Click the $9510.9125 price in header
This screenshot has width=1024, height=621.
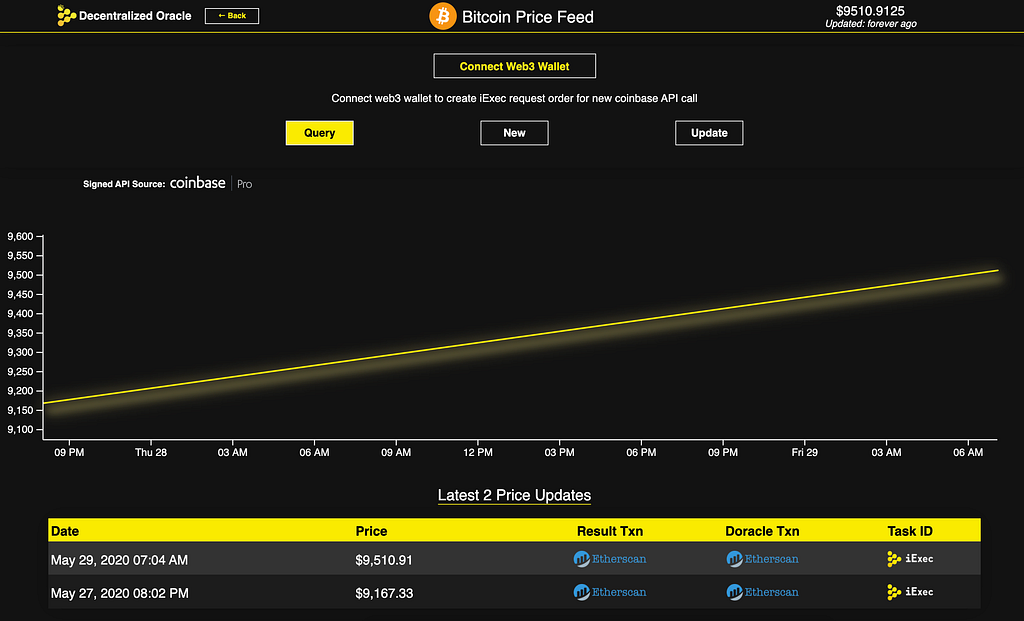click(x=871, y=10)
